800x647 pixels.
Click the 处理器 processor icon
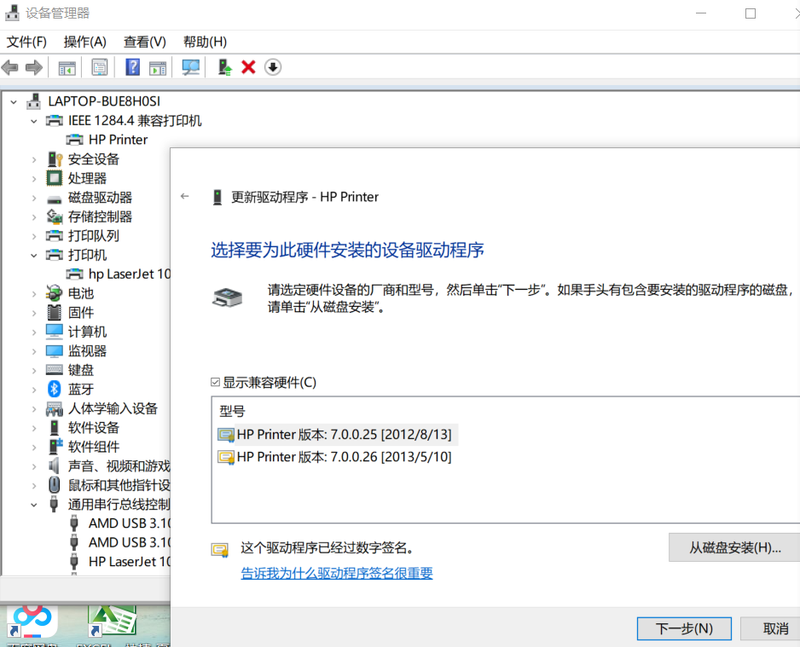[54, 178]
